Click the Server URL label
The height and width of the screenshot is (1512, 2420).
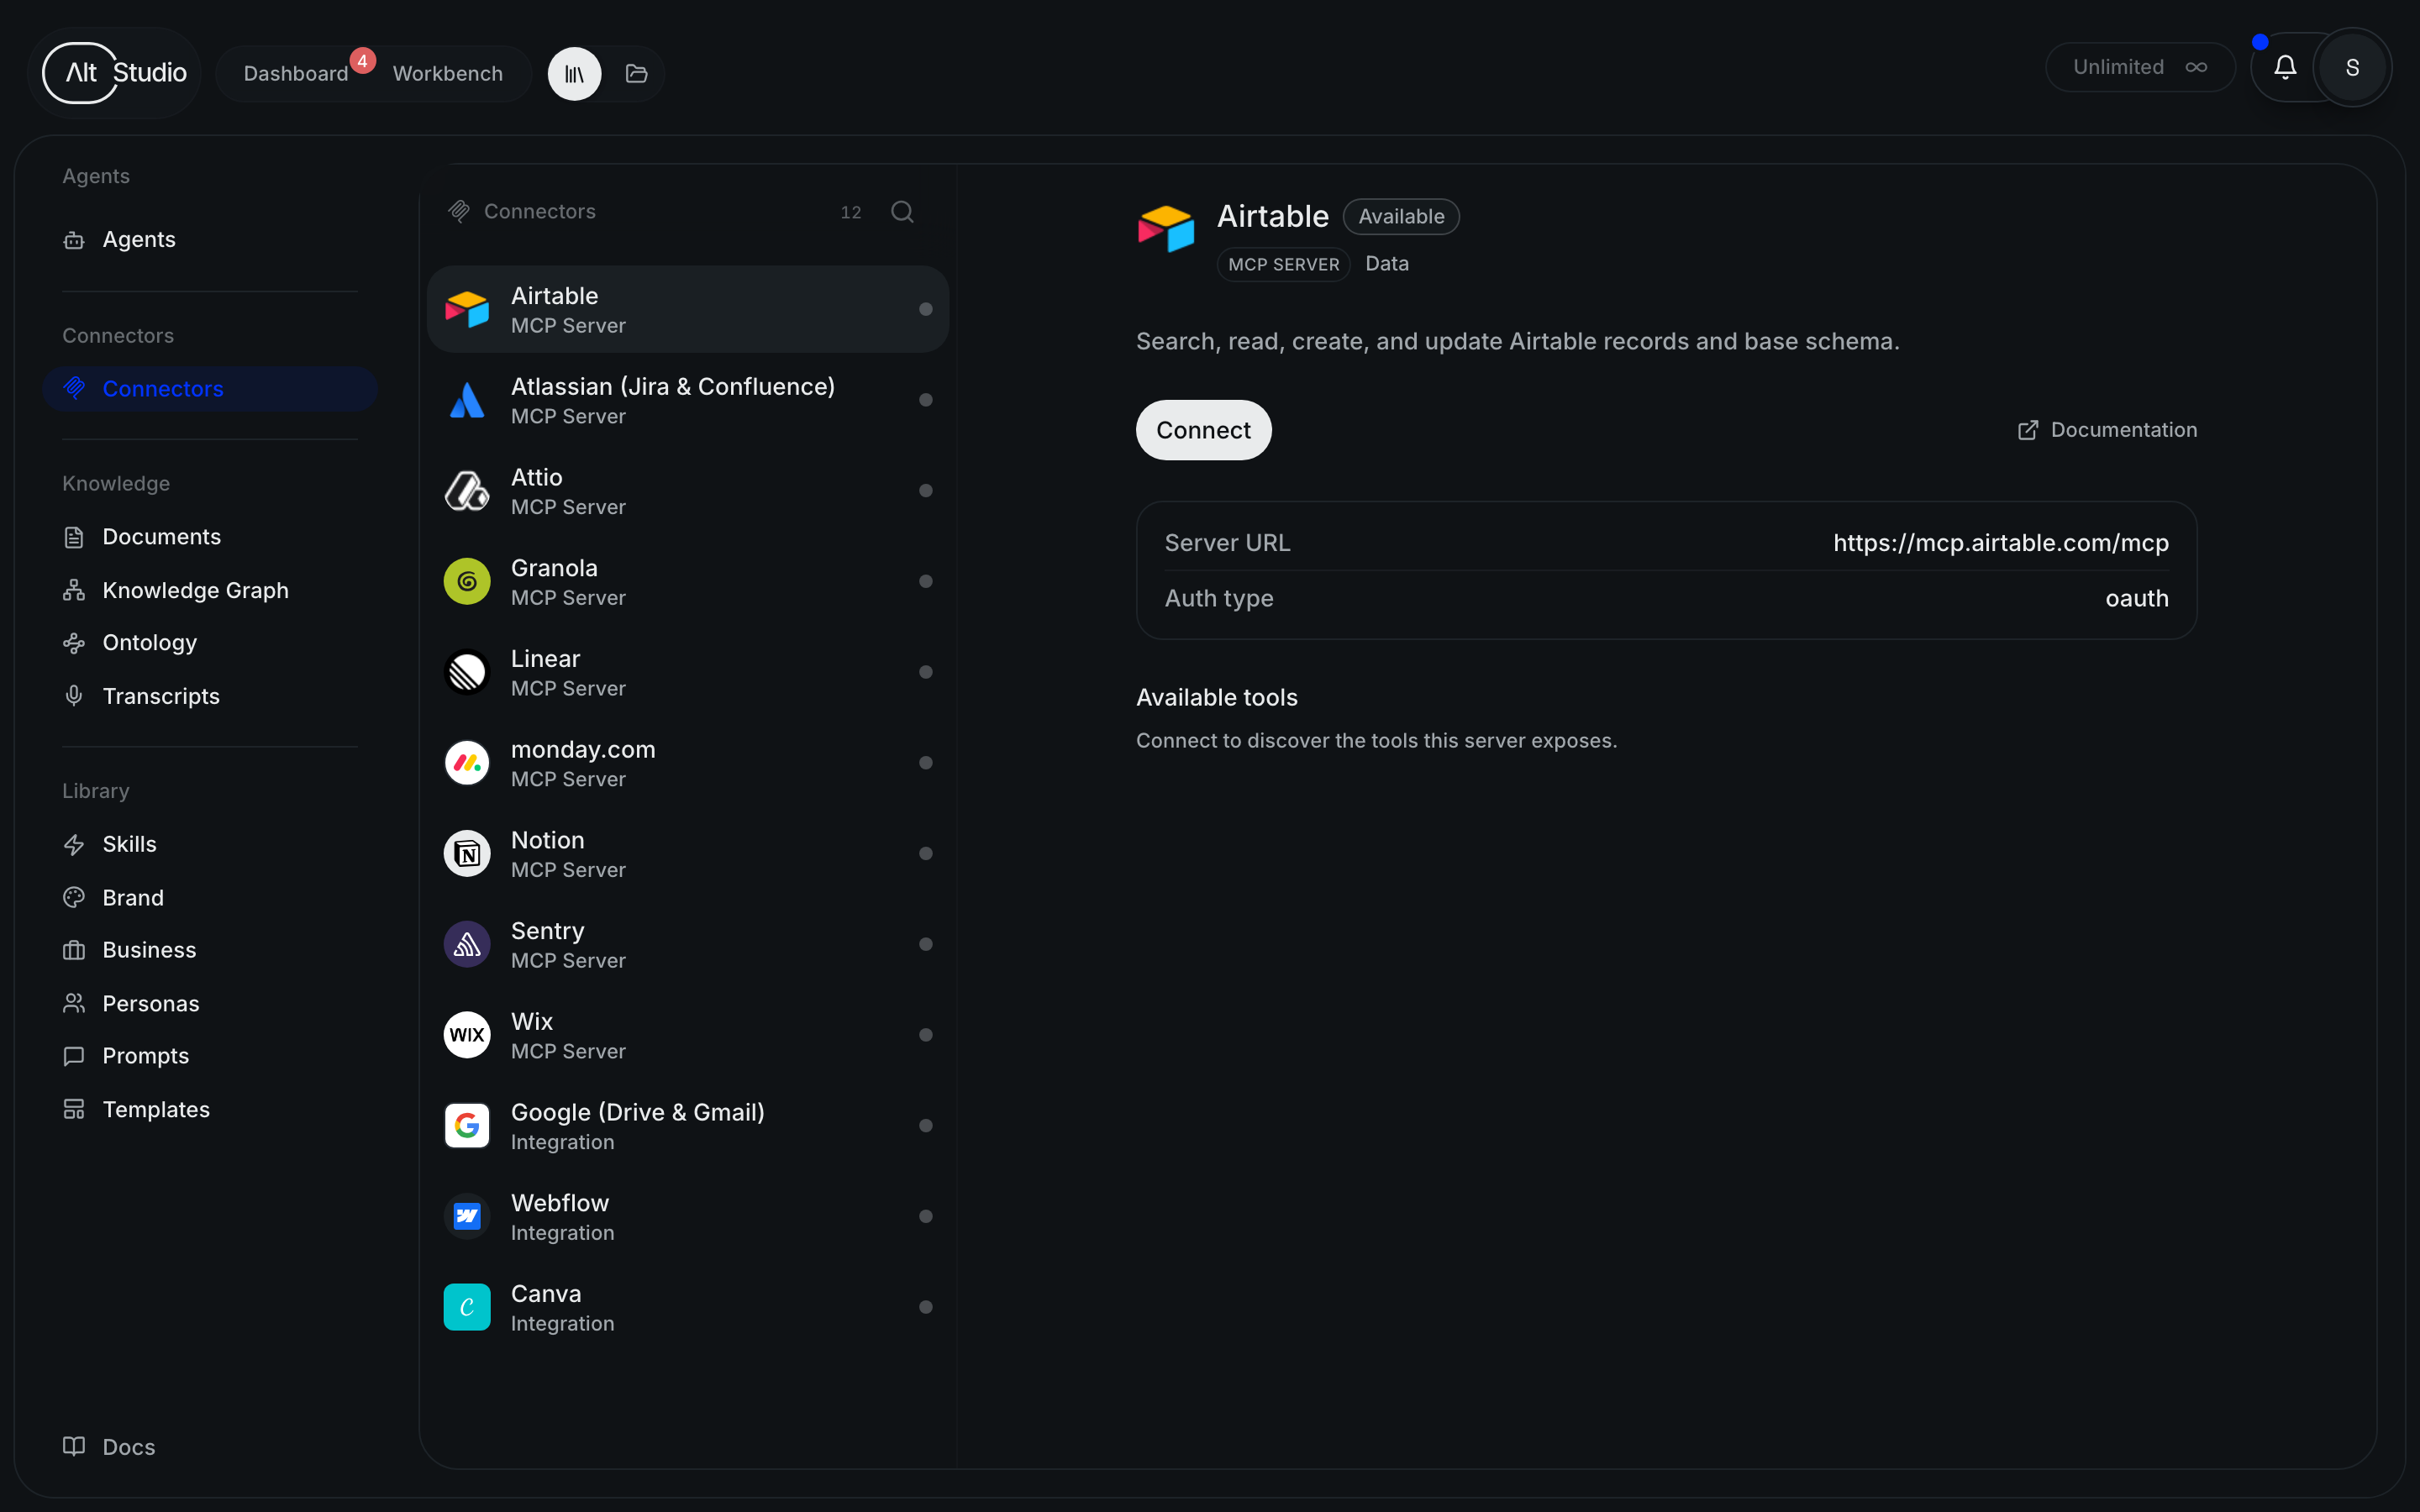(x=1227, y=543)
